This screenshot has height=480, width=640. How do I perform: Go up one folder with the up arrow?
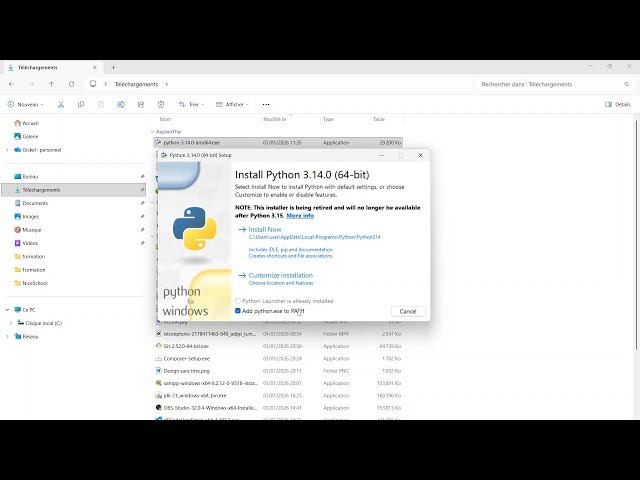tap(51, 84)
